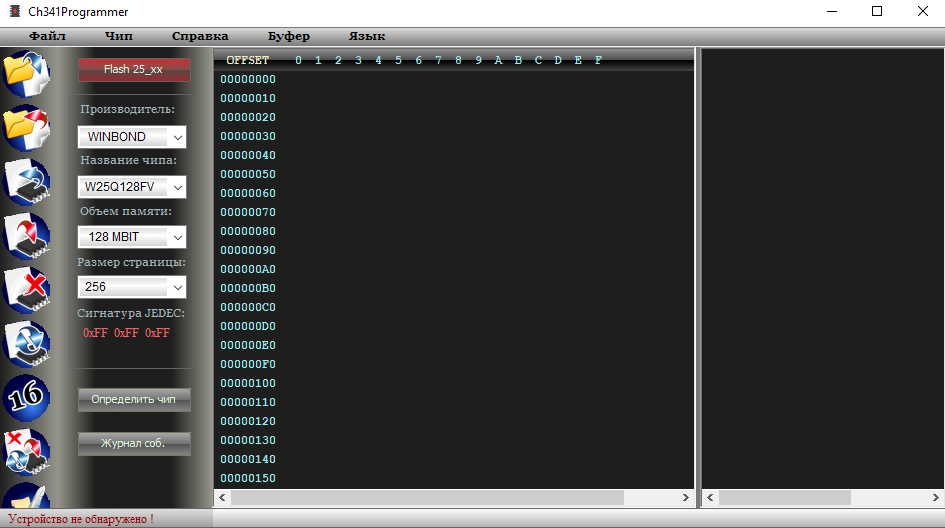Click the partially visible last sidebar icon
Screen dimensions: 945x528
(26, 495)
